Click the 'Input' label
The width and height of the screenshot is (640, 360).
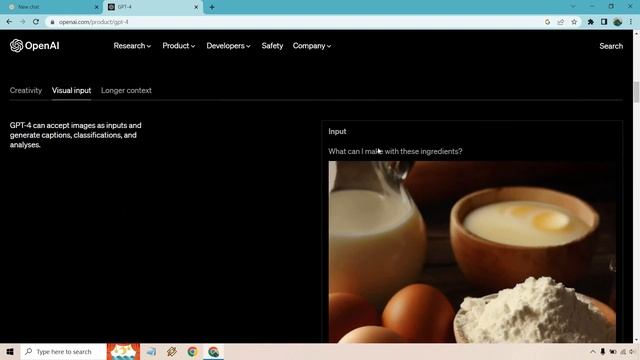click(x=337, y=131)
